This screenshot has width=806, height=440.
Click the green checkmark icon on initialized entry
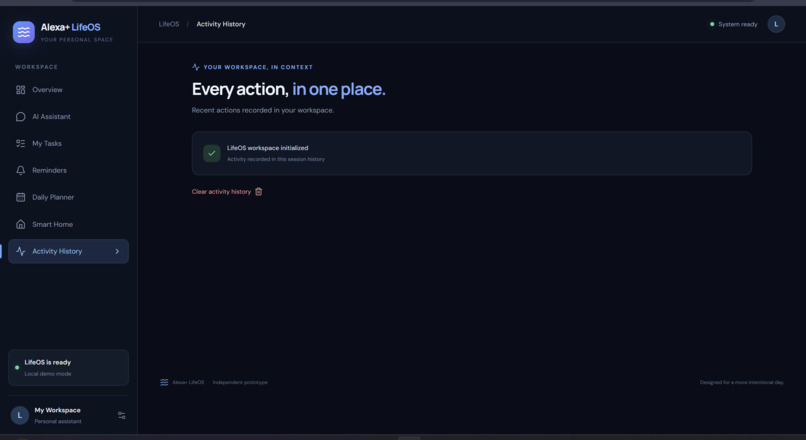point(212,153)
